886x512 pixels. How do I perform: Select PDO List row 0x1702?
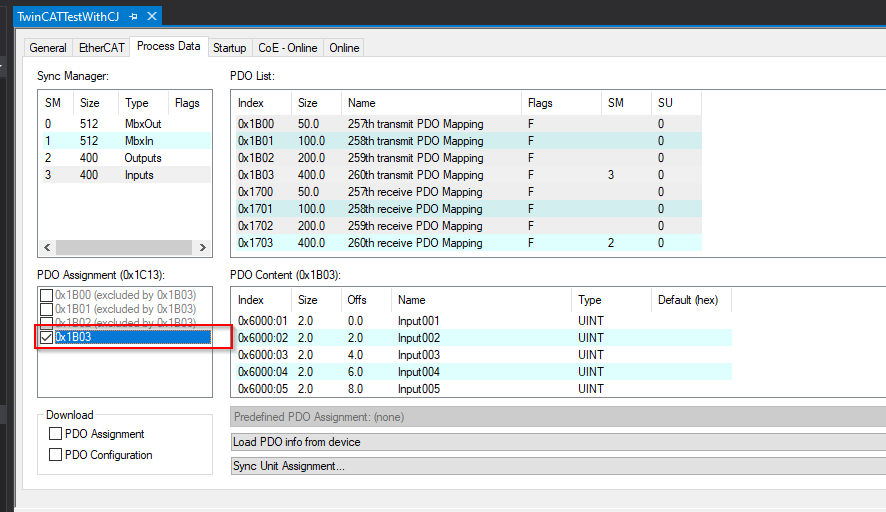[x=468, y=225]
